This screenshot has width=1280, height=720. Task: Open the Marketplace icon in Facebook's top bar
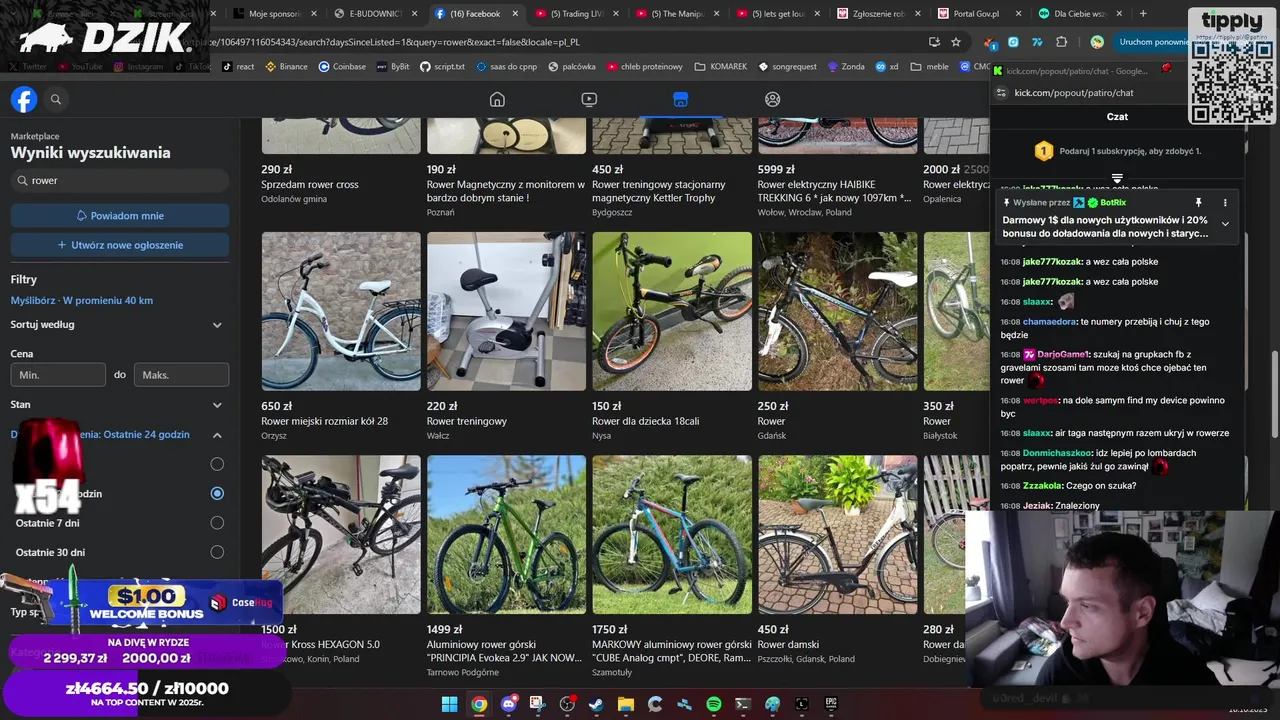(x=680, y=99)
